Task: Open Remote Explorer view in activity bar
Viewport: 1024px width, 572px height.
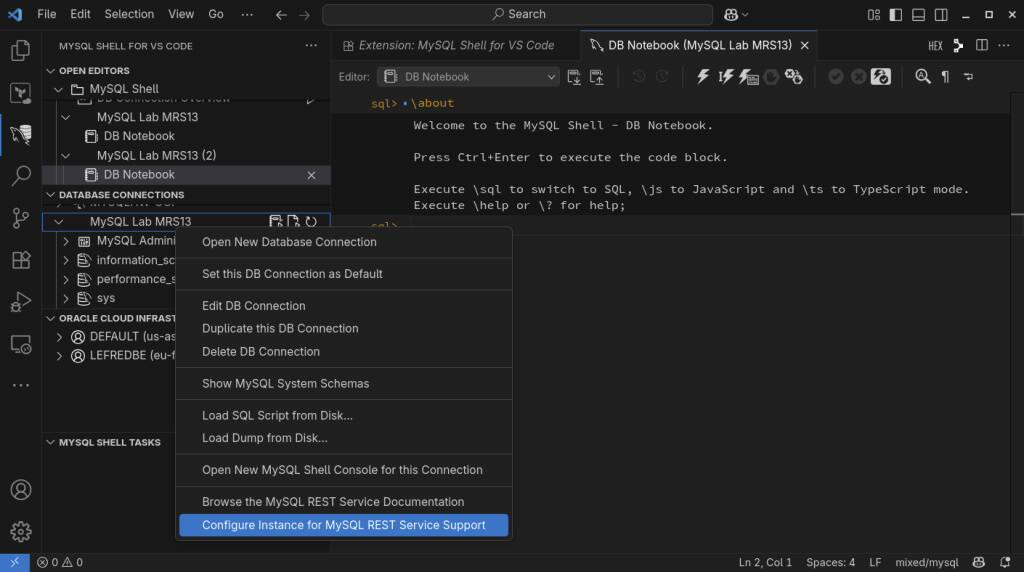Action: point(20,344)
